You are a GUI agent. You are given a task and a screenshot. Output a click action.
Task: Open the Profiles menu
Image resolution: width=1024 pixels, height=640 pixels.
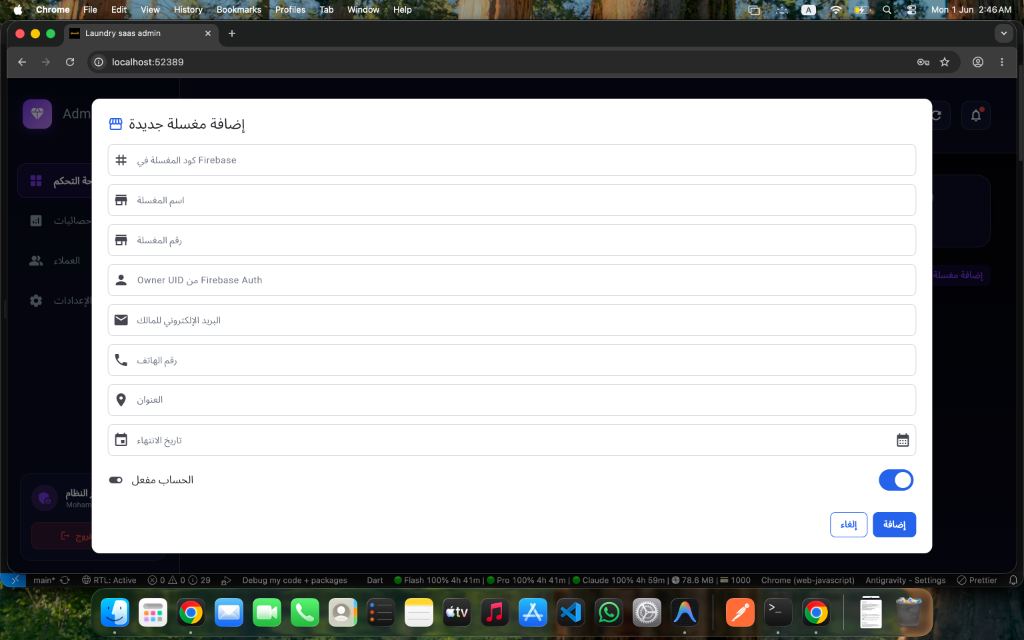tap(290, 10)
